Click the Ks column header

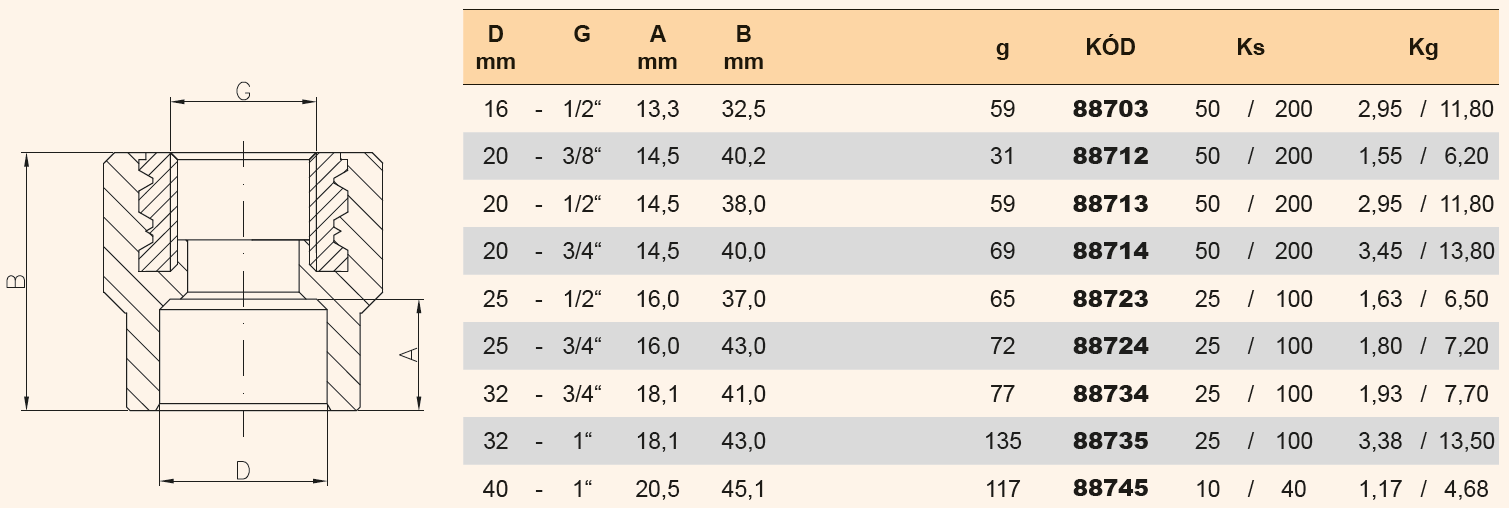tap(1250, 47)
